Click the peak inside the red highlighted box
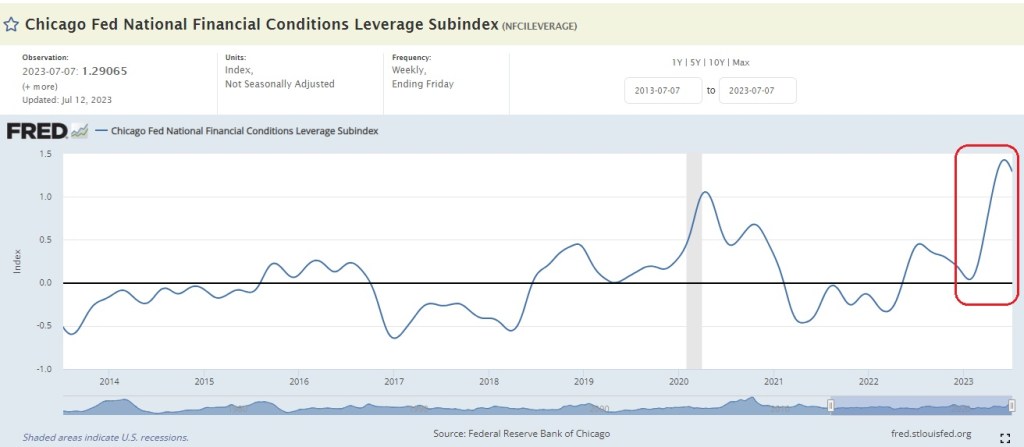This screenshot has height=447, width=1024. coord(1002,160)
